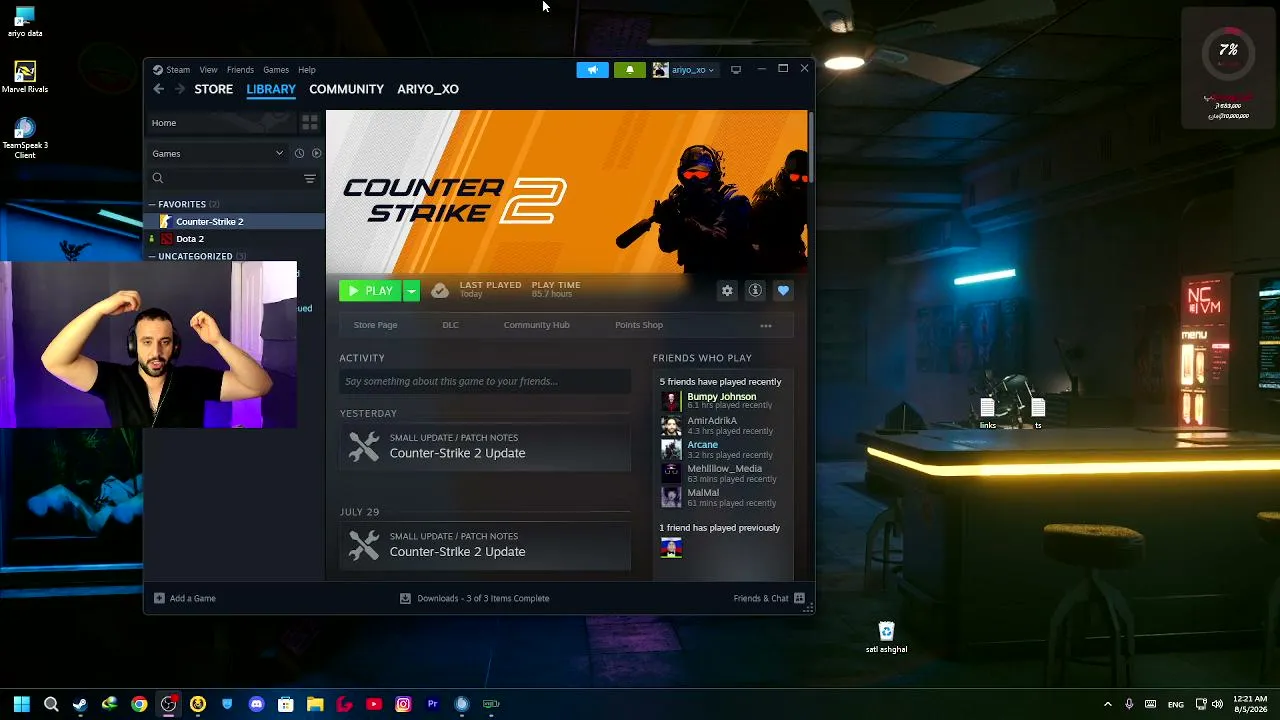Open the Friends menu in Steam
Screen dimensions: 1280x720
[x=240, y=70]
